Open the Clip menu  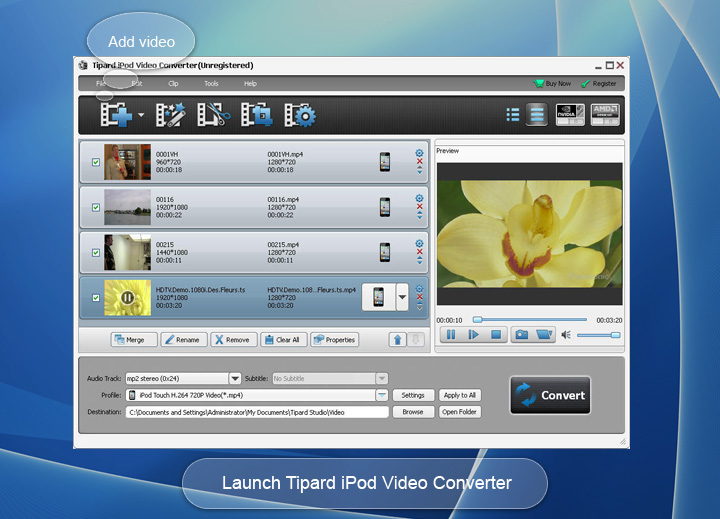[x=173, y=84]
